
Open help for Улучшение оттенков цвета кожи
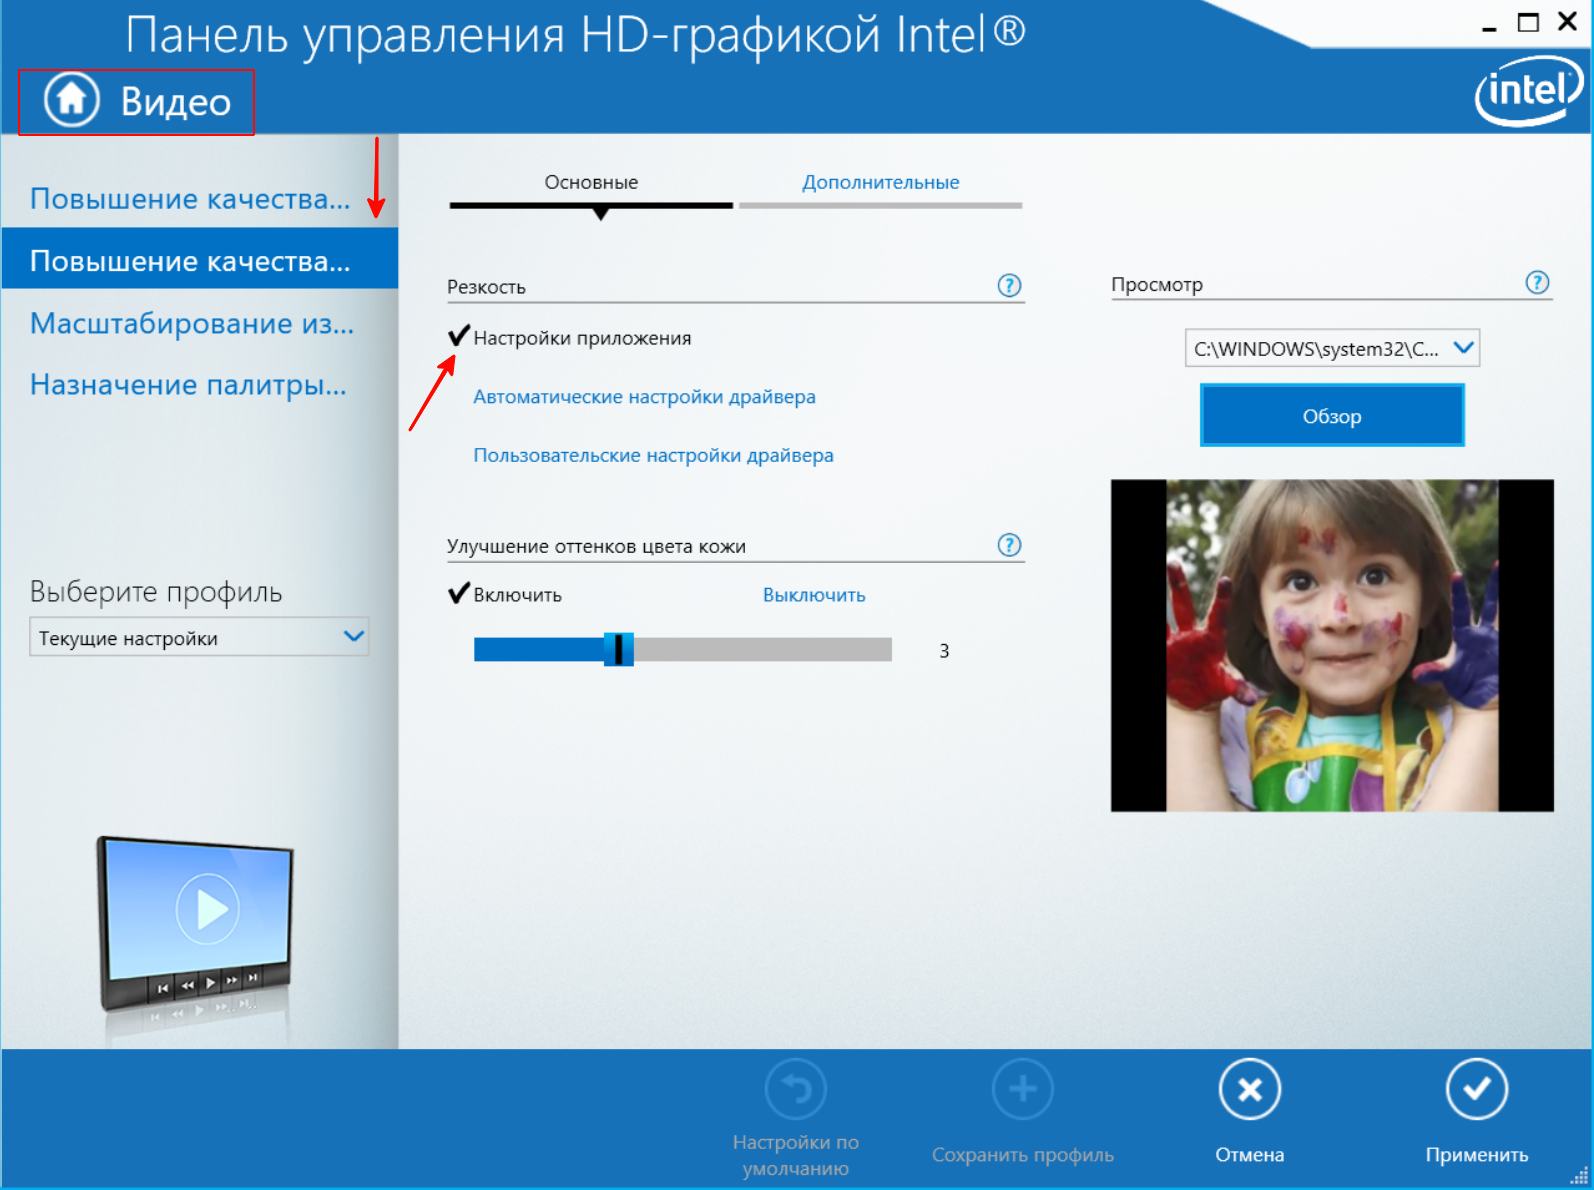click(1009, 545)
